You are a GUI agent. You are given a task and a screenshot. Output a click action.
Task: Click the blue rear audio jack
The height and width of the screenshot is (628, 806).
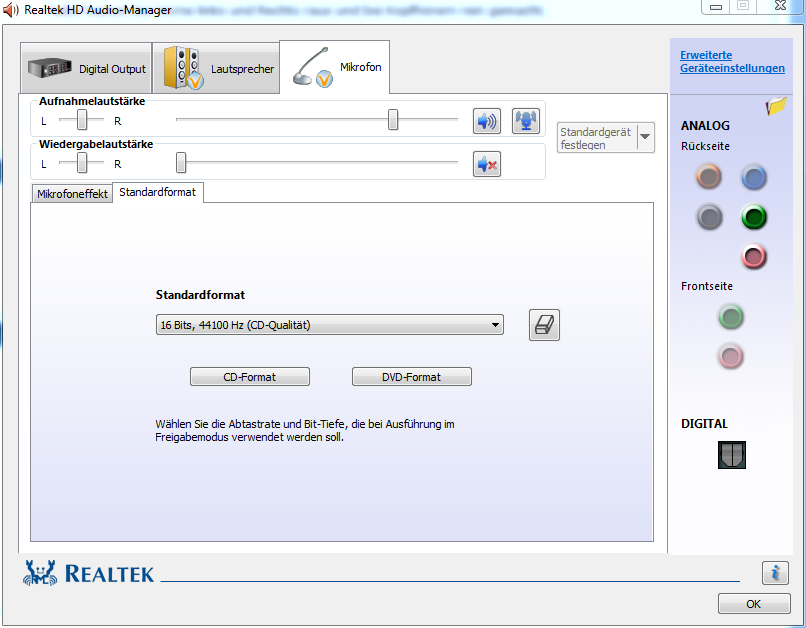754,178
